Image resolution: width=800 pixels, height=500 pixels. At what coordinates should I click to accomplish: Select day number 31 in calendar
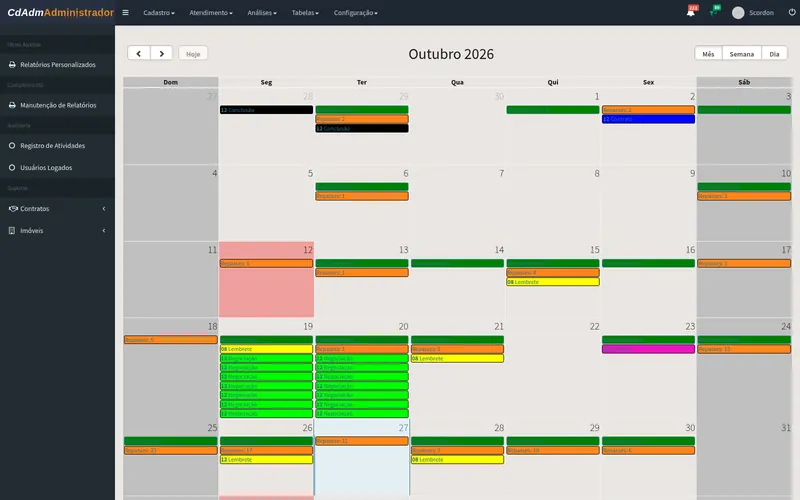pyautogui.click(x=786, y=428)
